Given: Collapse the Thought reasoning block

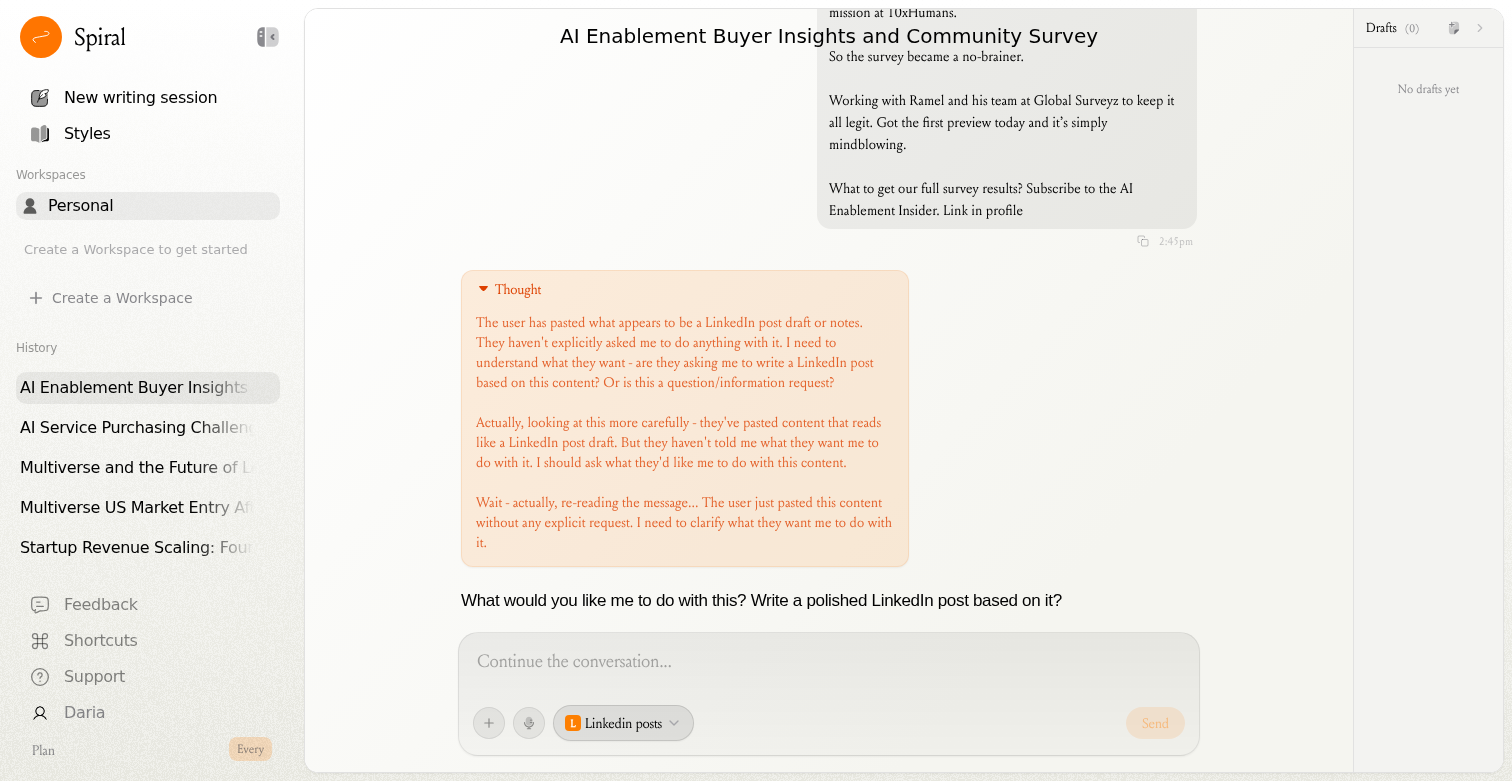Looking at the screenshot, I should 484,290.
